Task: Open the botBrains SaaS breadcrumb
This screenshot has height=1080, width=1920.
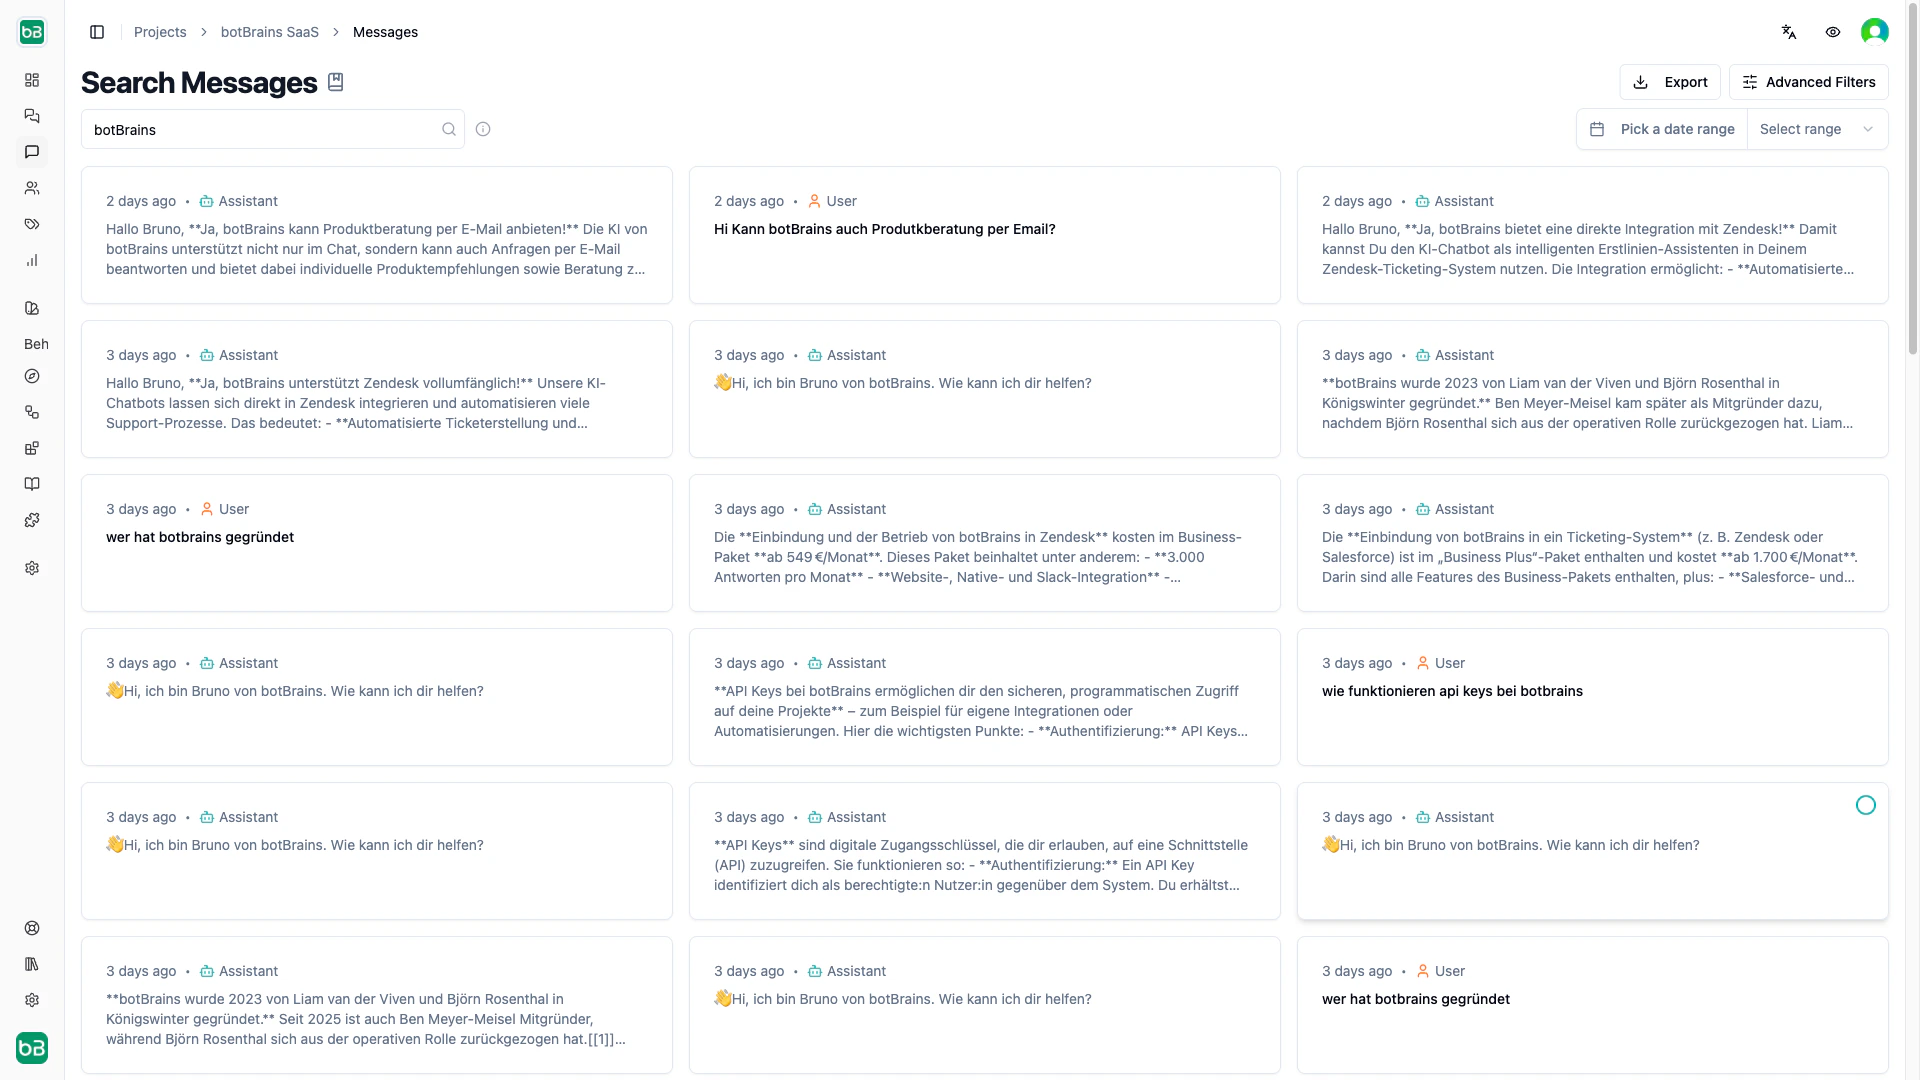Action: click(268, 32)
